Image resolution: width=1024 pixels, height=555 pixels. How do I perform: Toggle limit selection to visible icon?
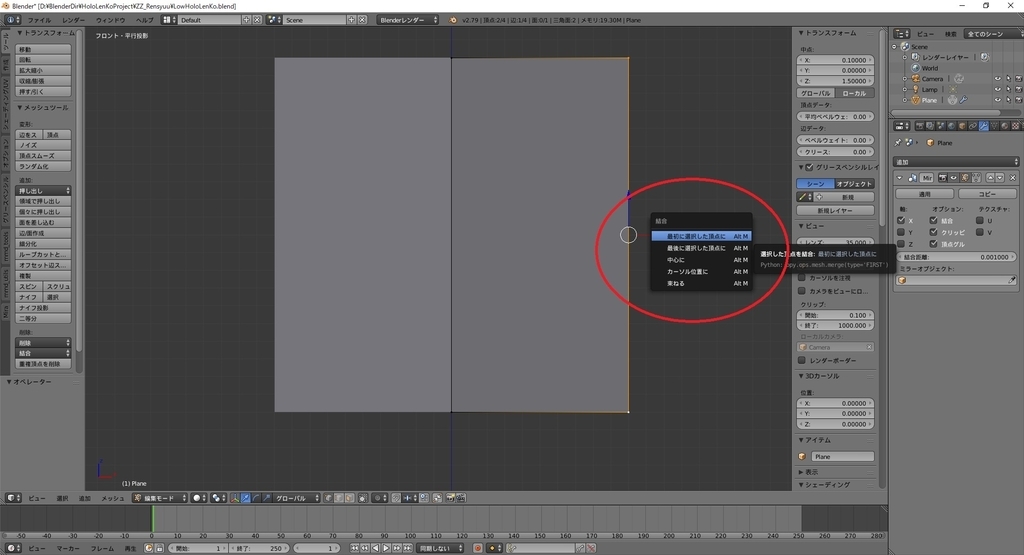[362, 498]
